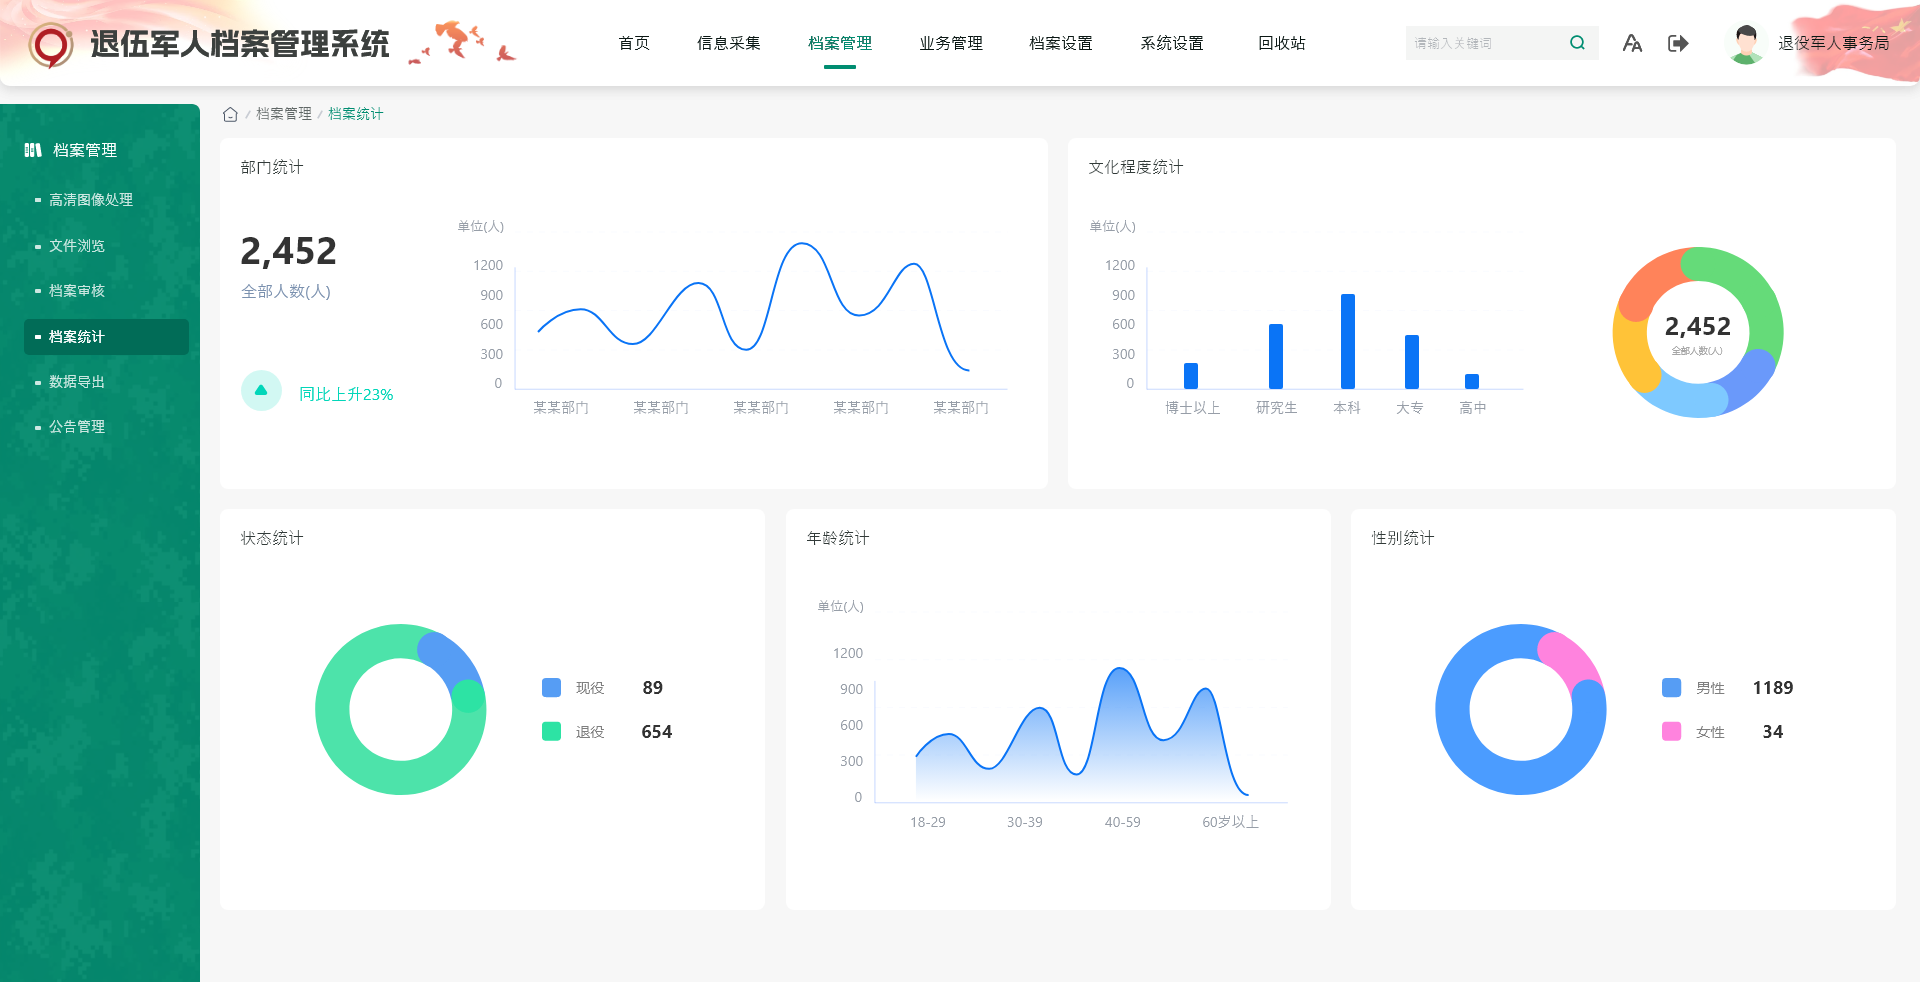The image size is (1920, 982).
Task: Open the 信息采集 top menu
Action: click(x=728, y=43)
